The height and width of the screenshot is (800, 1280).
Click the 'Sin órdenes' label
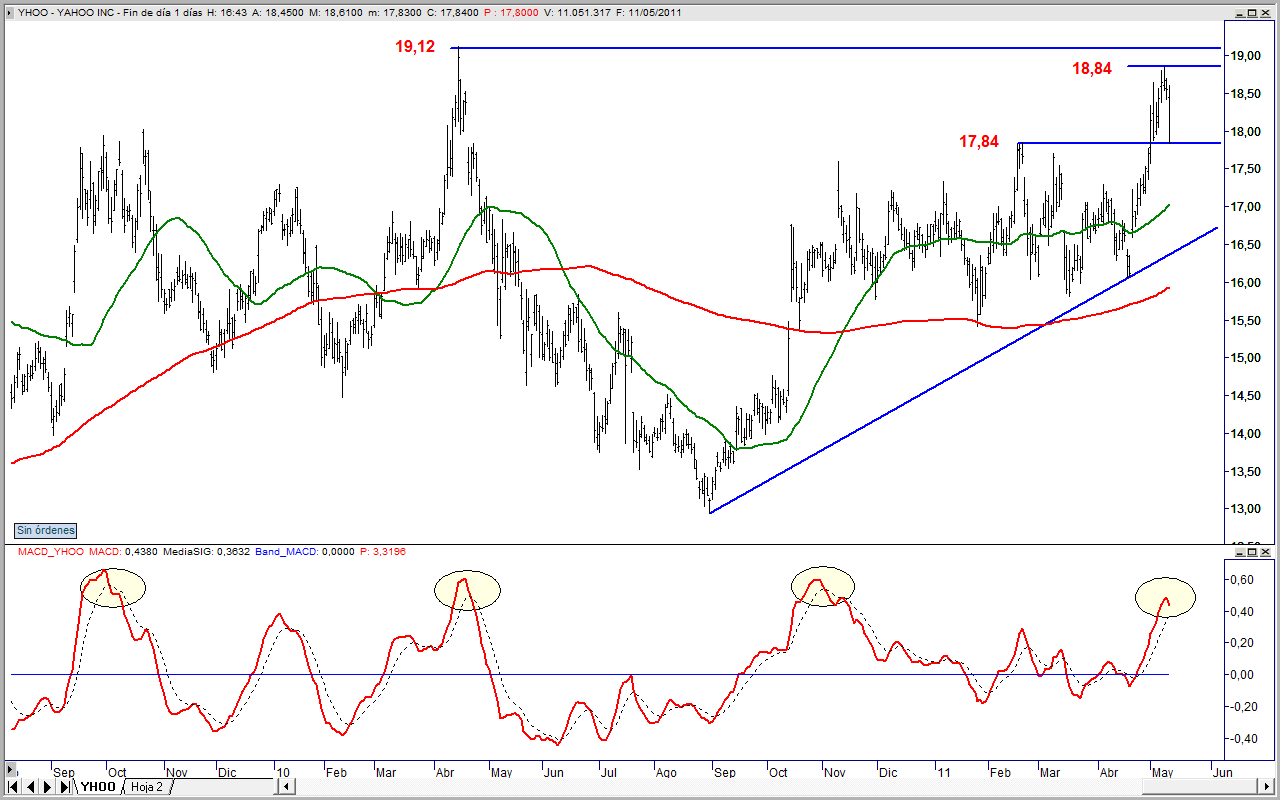coord(45,530)
